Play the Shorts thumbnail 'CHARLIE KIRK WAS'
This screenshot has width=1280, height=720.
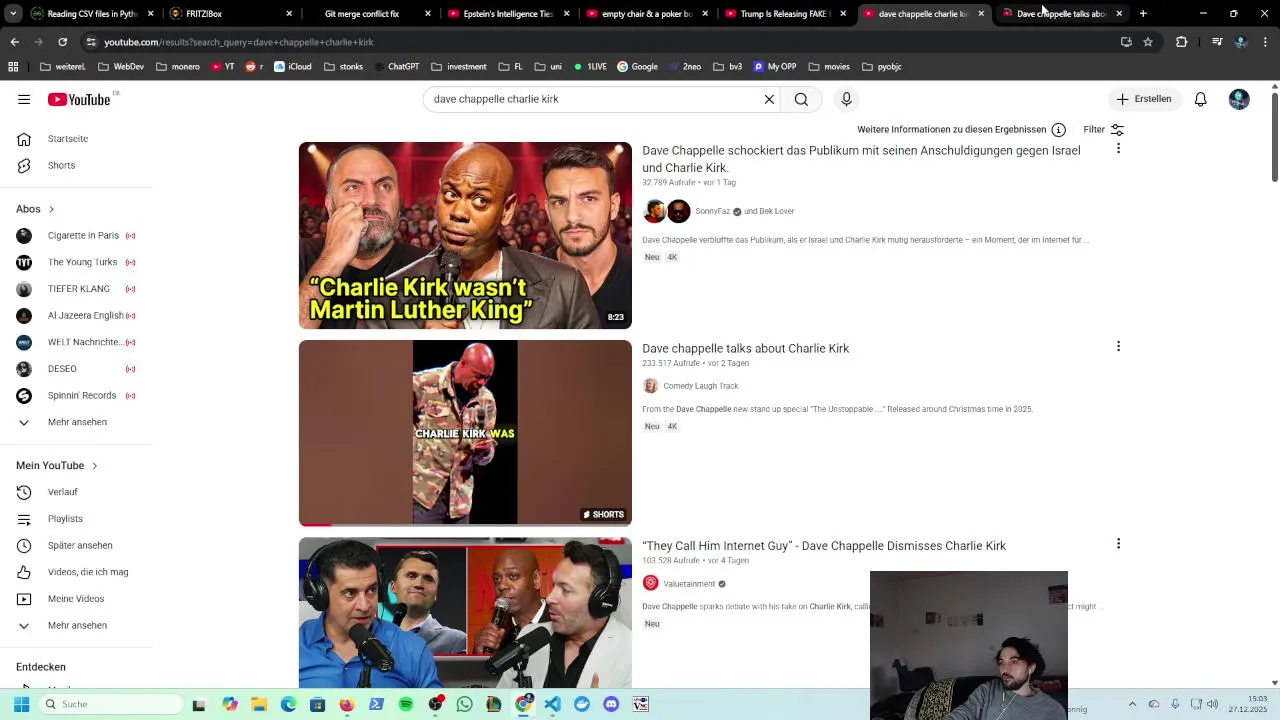point(465,433)
